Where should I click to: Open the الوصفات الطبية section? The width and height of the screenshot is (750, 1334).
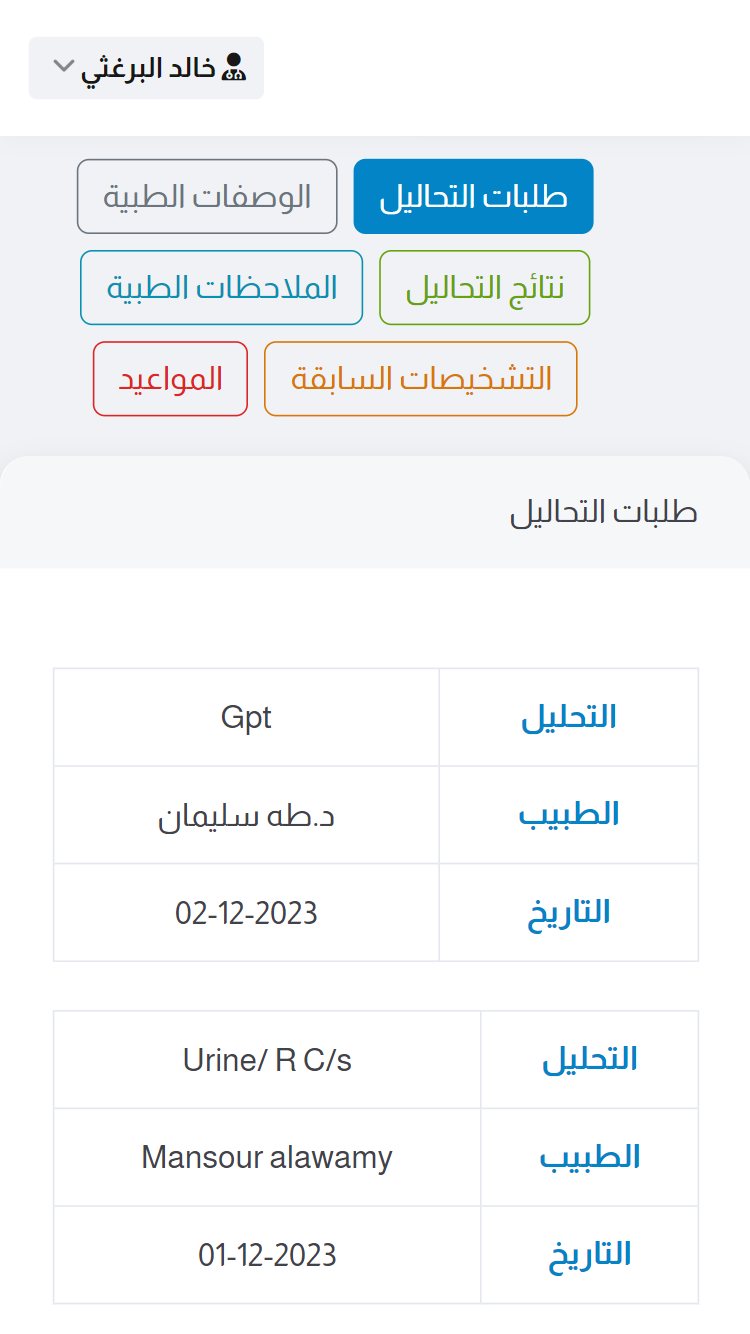tap(207, 196)
